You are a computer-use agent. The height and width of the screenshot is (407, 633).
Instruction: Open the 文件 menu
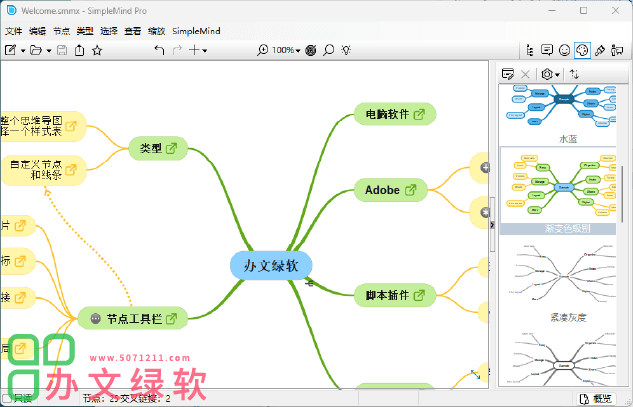13,31
